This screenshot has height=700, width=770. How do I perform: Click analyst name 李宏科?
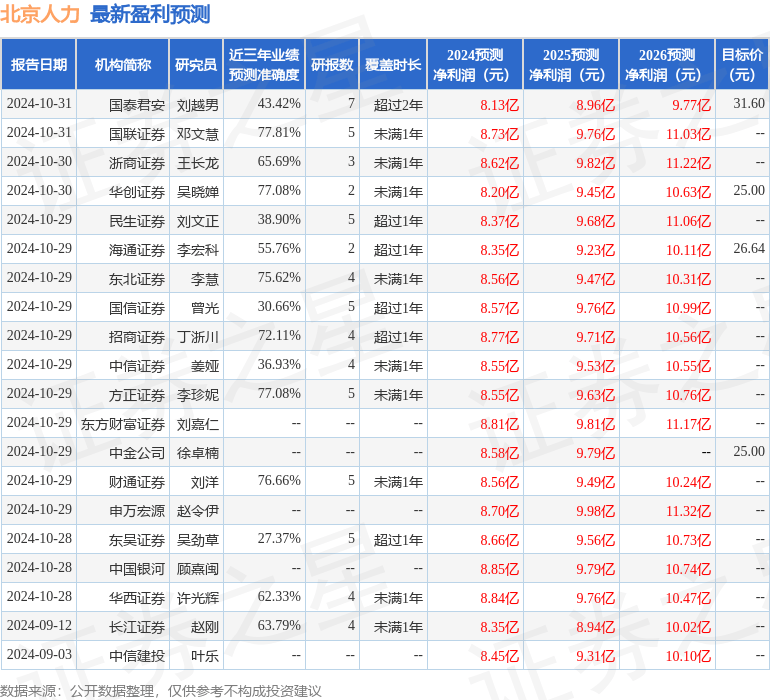[x=198, y=250]
